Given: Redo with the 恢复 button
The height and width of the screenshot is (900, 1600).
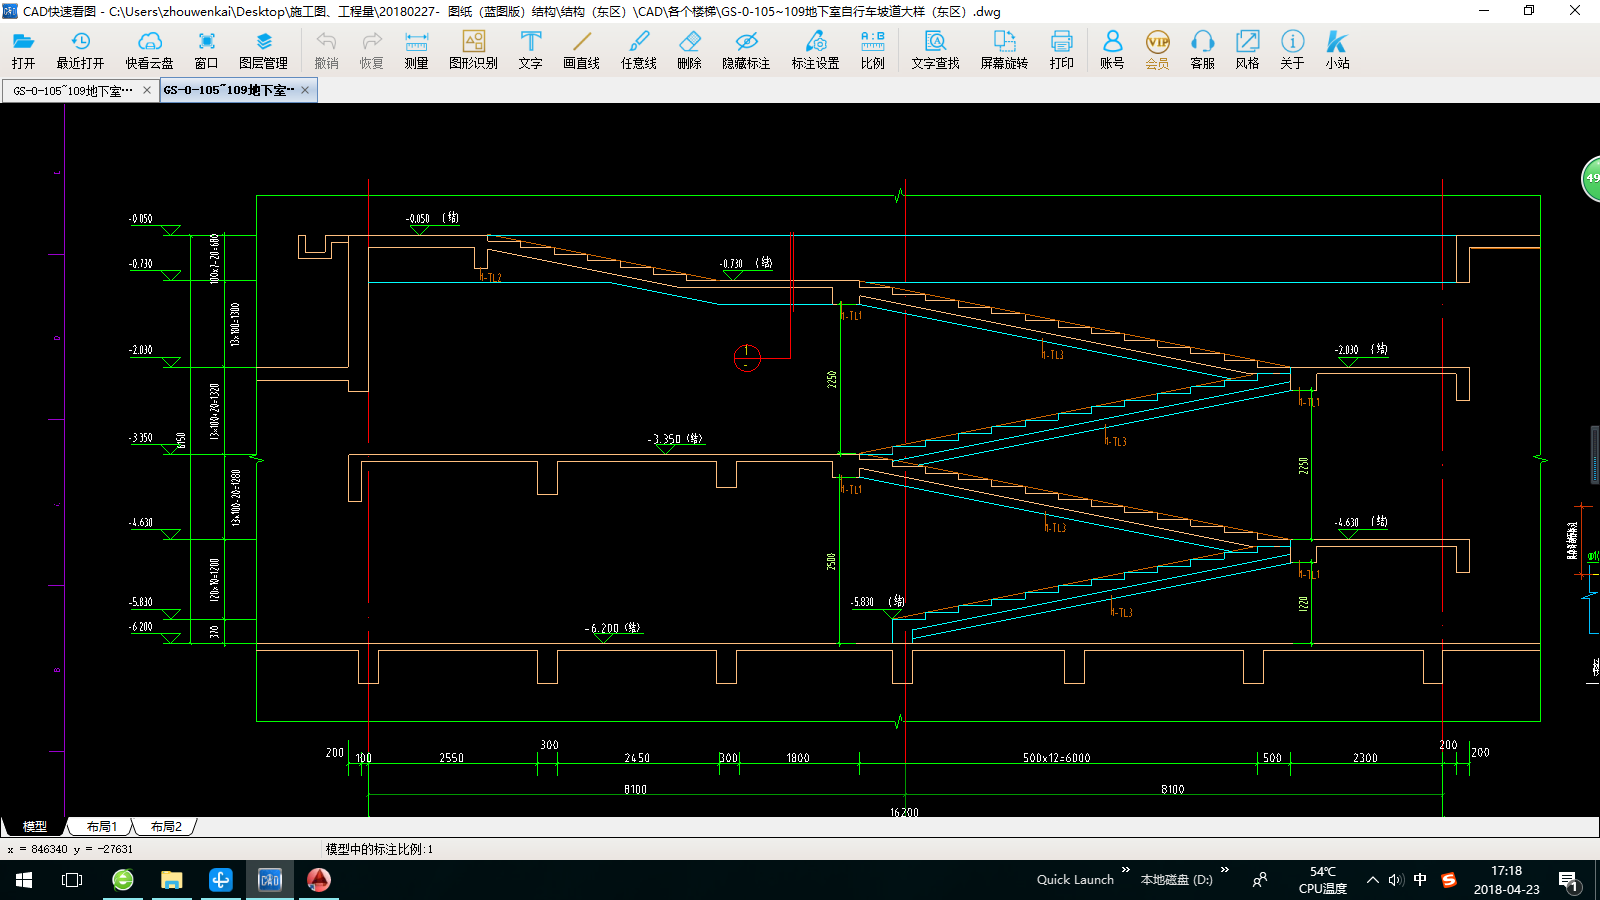Looking at the screenshot, I should coord(371,50).
